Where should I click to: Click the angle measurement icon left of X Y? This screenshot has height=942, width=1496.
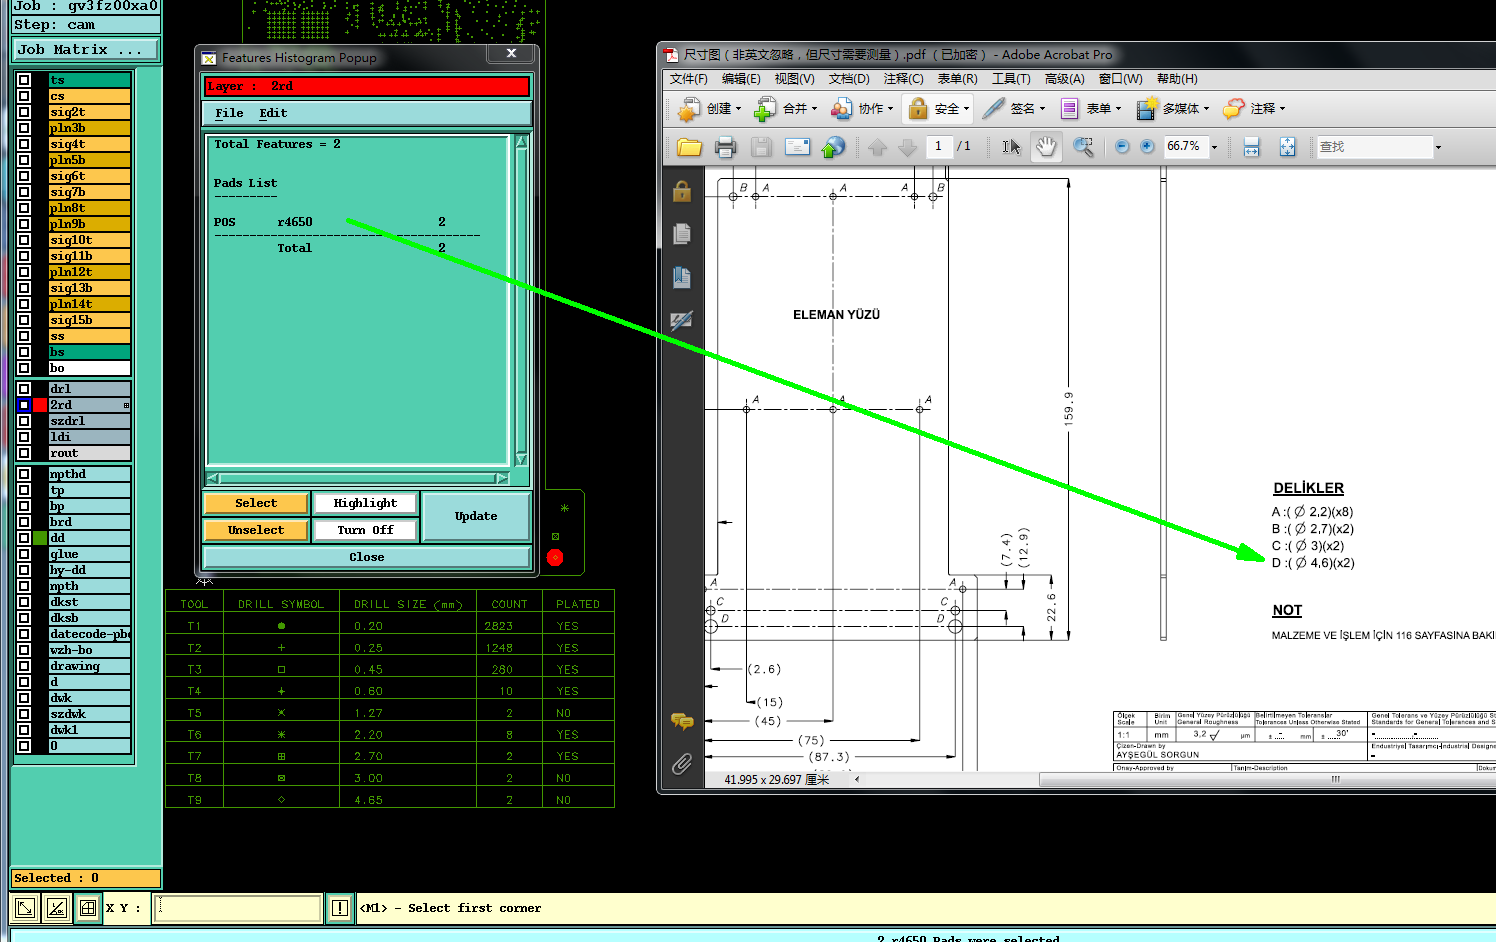[57, 908]
